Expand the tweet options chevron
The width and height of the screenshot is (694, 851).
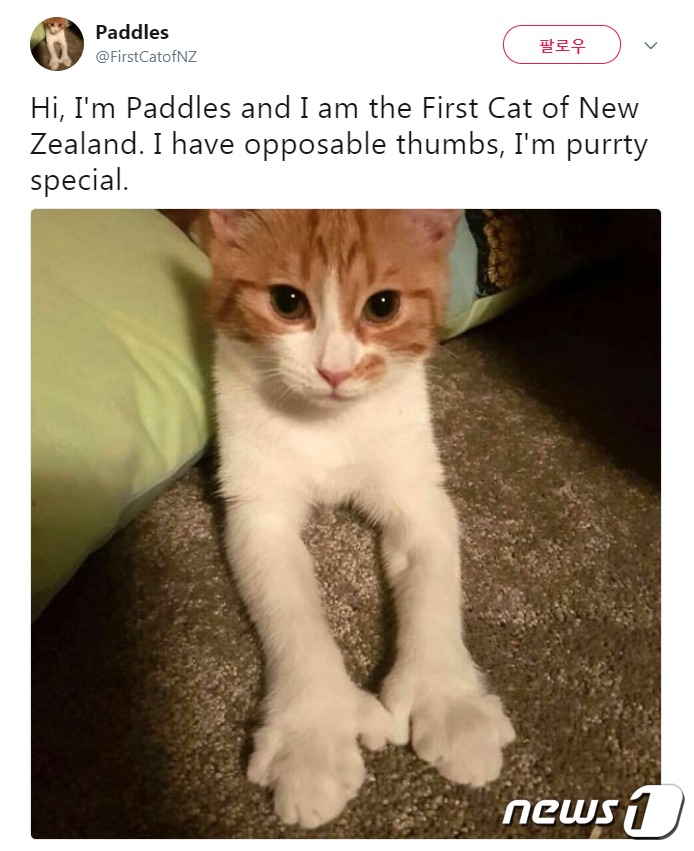pos(651,45)
